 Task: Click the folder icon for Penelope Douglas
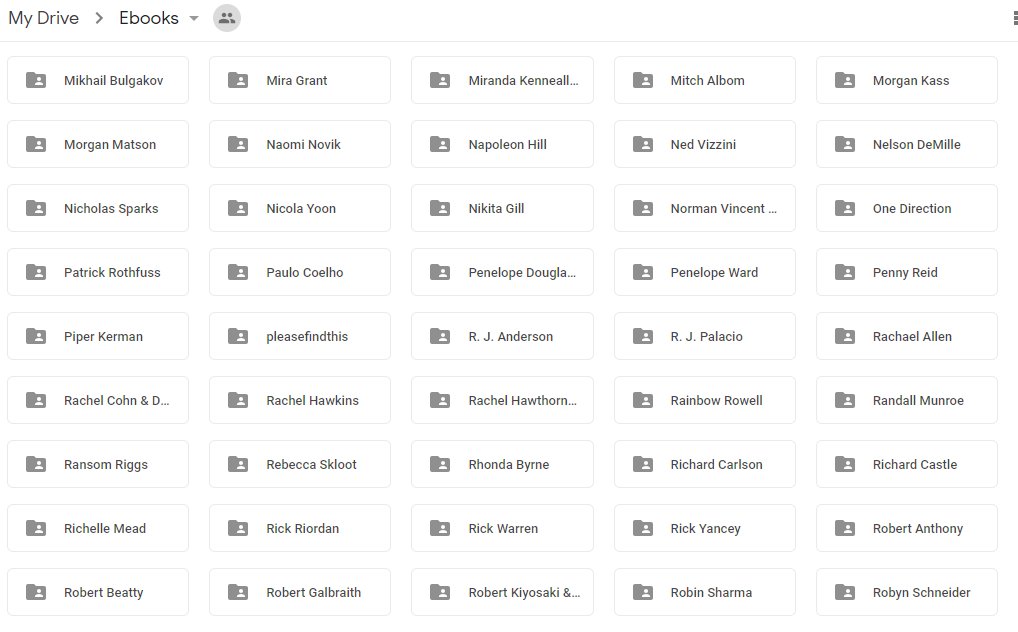(440, 272)
